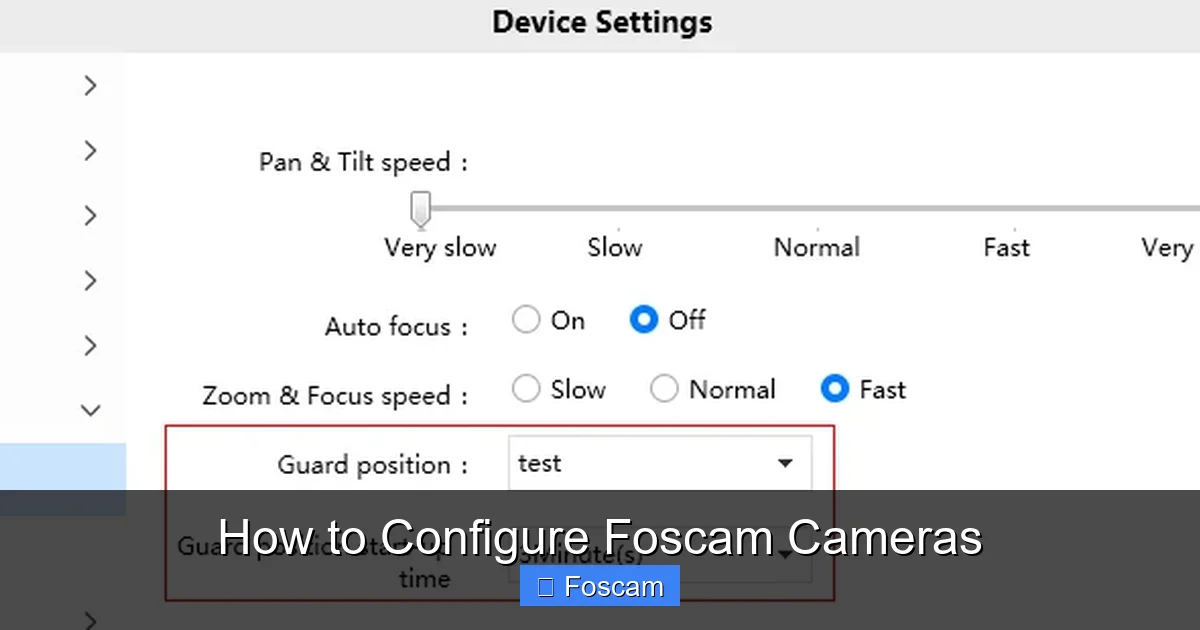Enable Auto focus by selecting On
Image resolution: width=1200 pixels, height=630 pixels.
click(x=526, y=318)
